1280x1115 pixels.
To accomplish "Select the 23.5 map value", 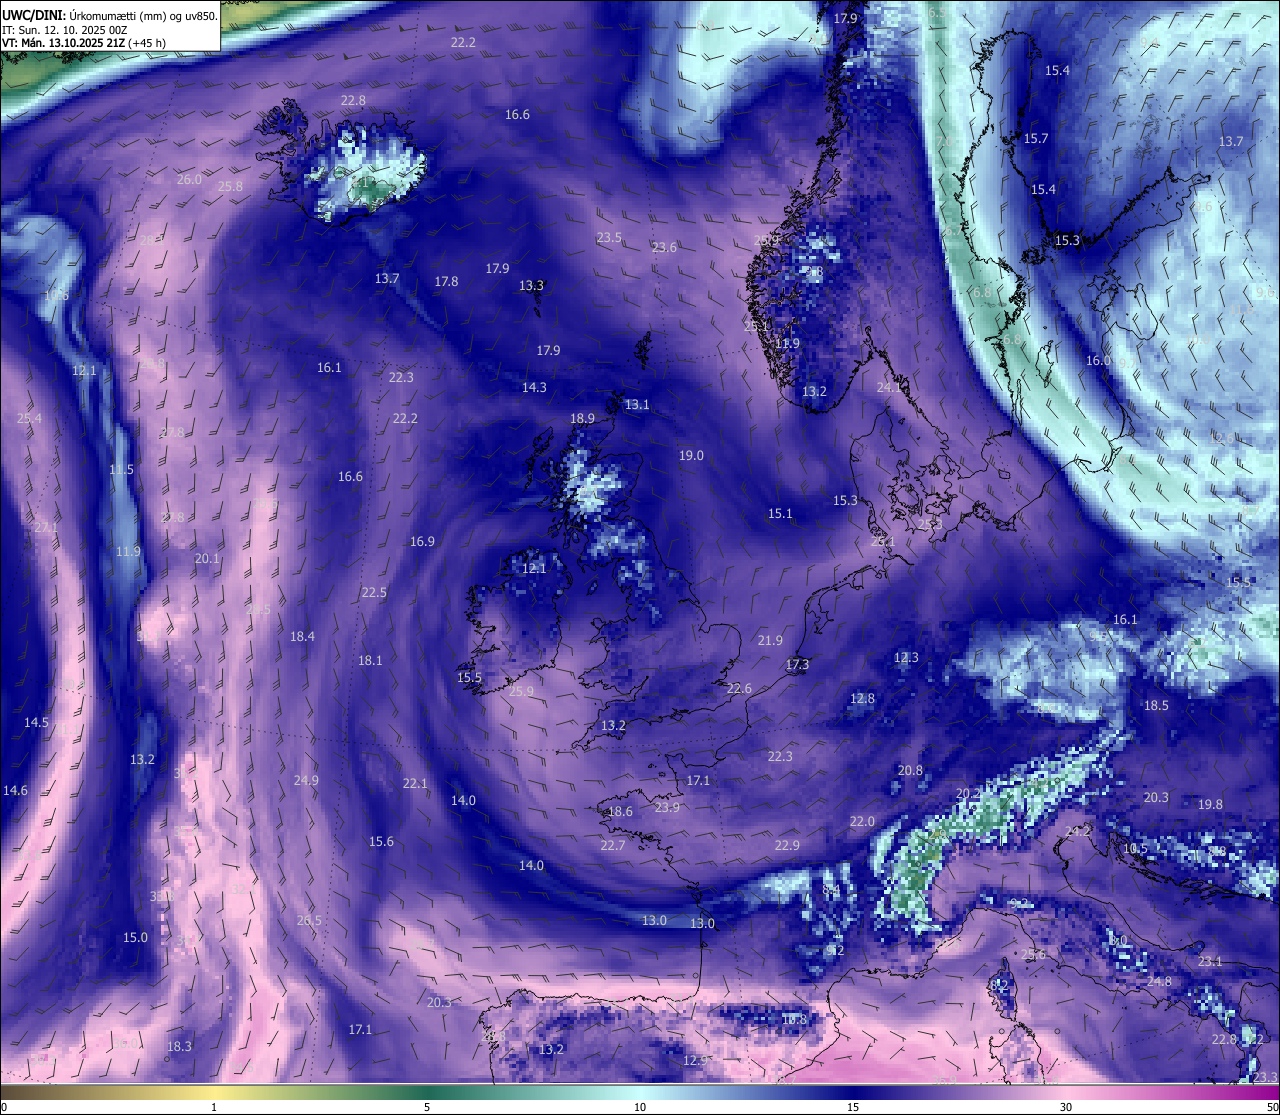I will coord(609,238).
